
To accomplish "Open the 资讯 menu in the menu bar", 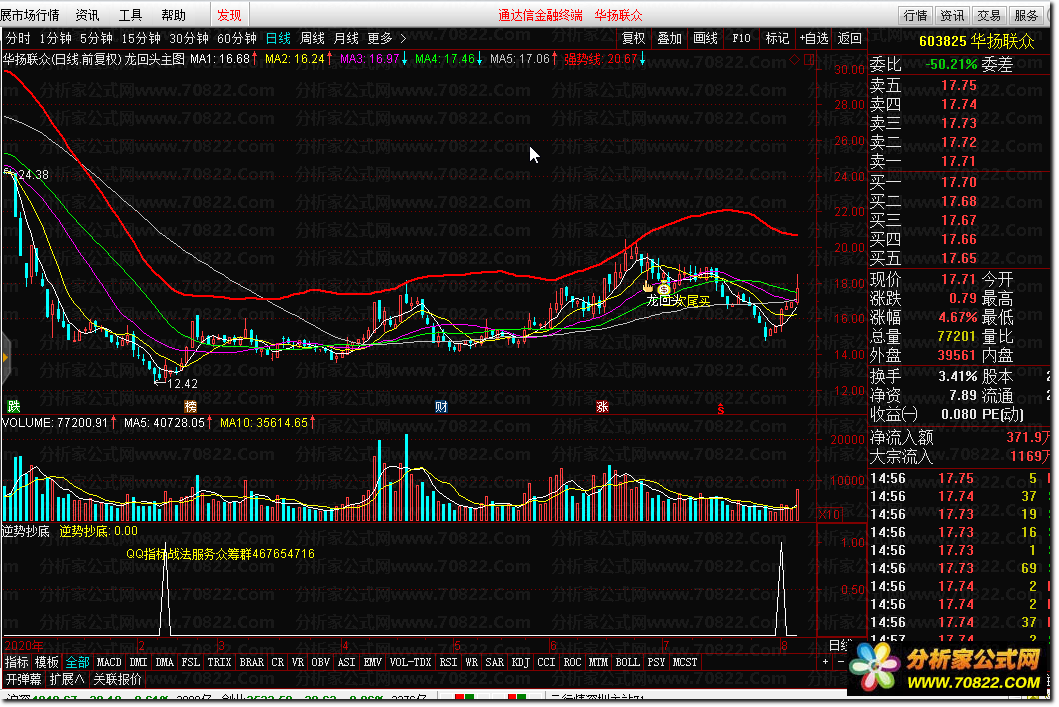I will (87, 15).
